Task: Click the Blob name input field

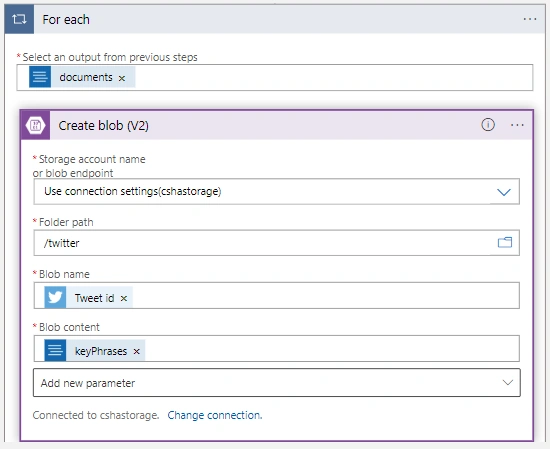Action: (x=276, y=295)
